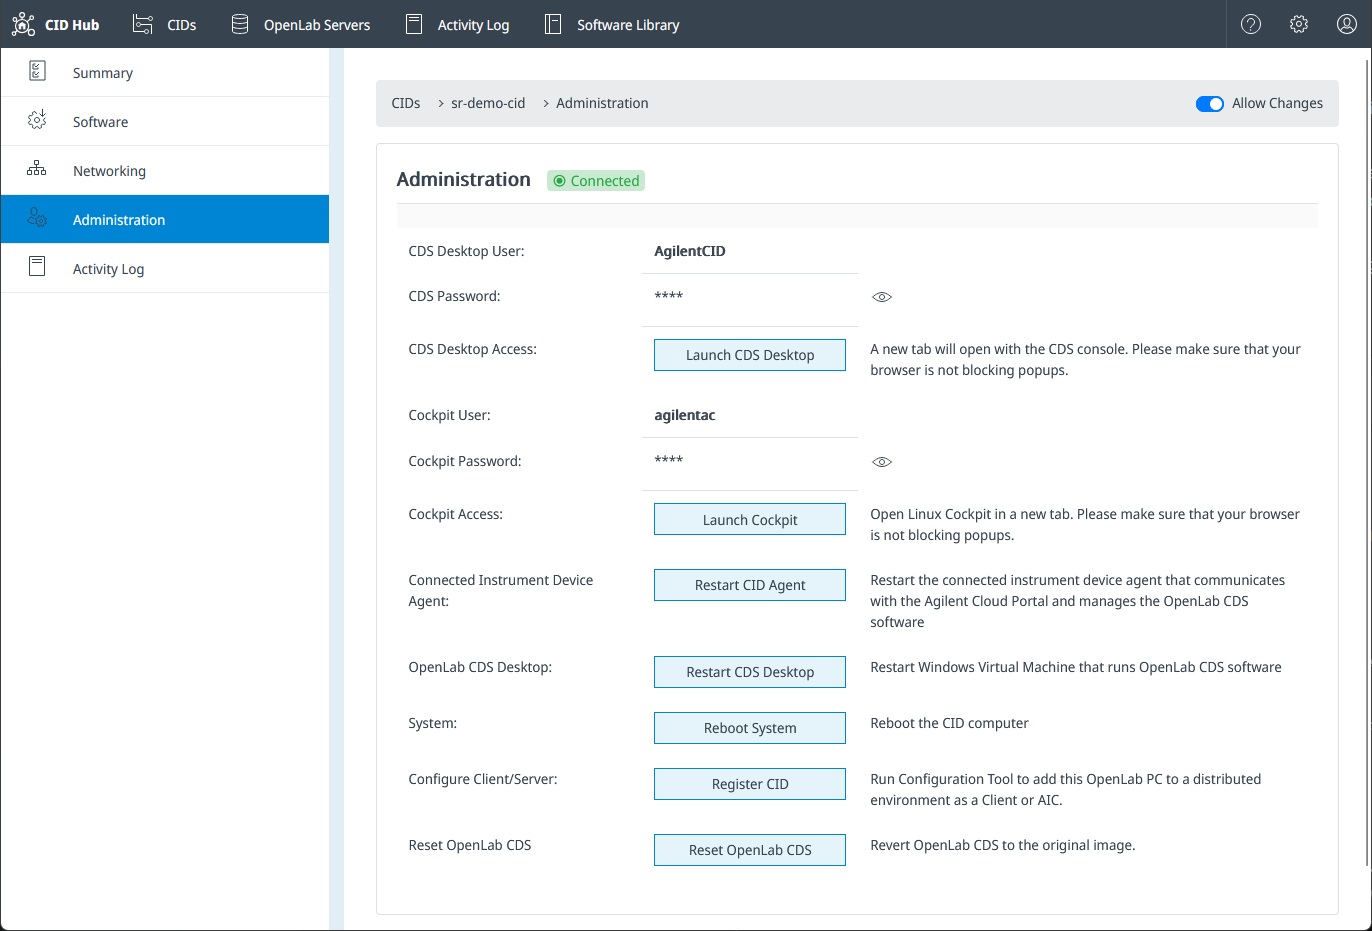This screenshot has height=931, width=1372.
Task: Click the Networking topology icon in sidebar
Action: (x=37, y=169)
